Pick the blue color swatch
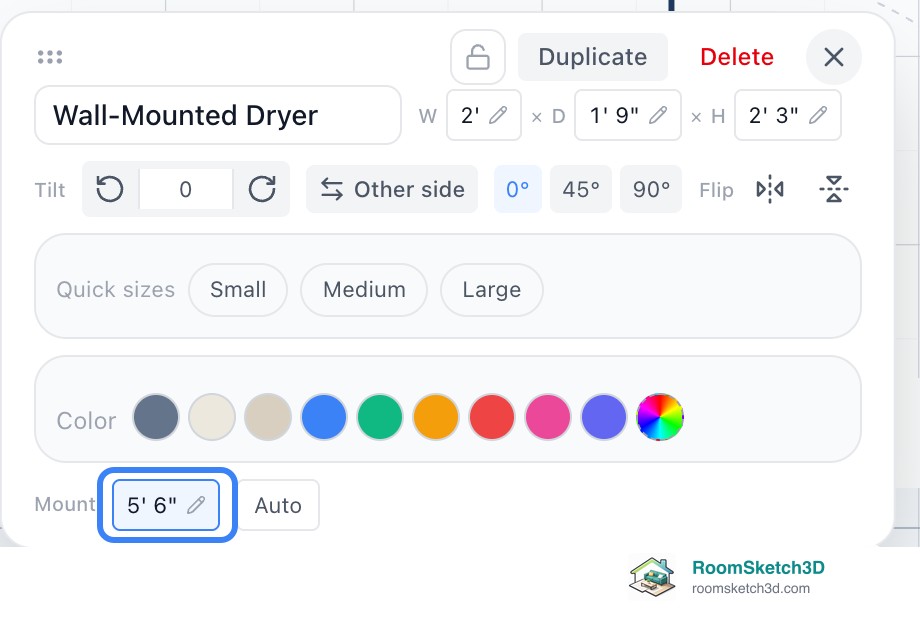The image size is (920, 637). (x=324, y=417)
